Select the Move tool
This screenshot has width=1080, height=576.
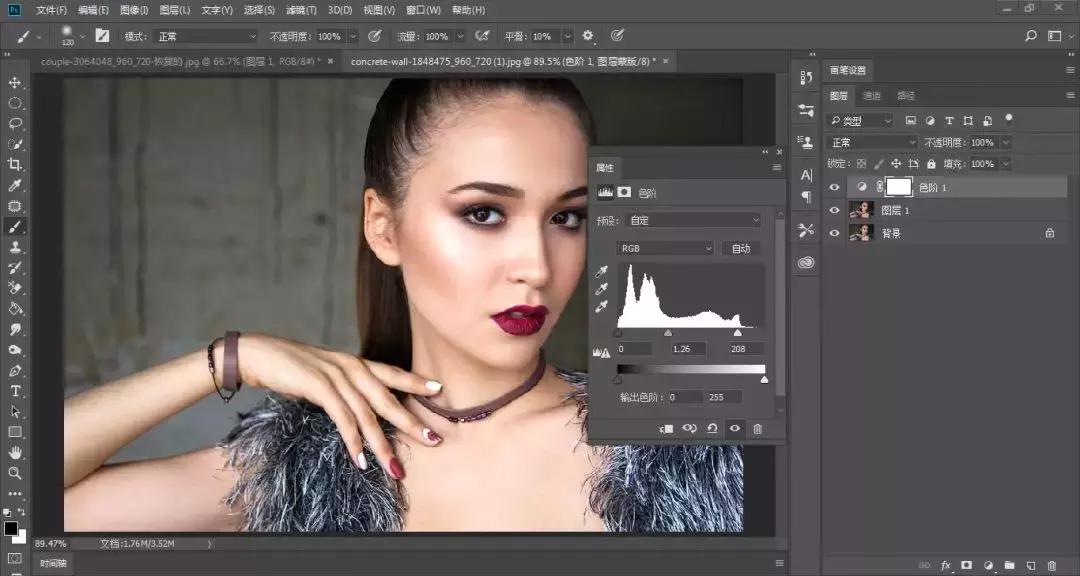15,83
